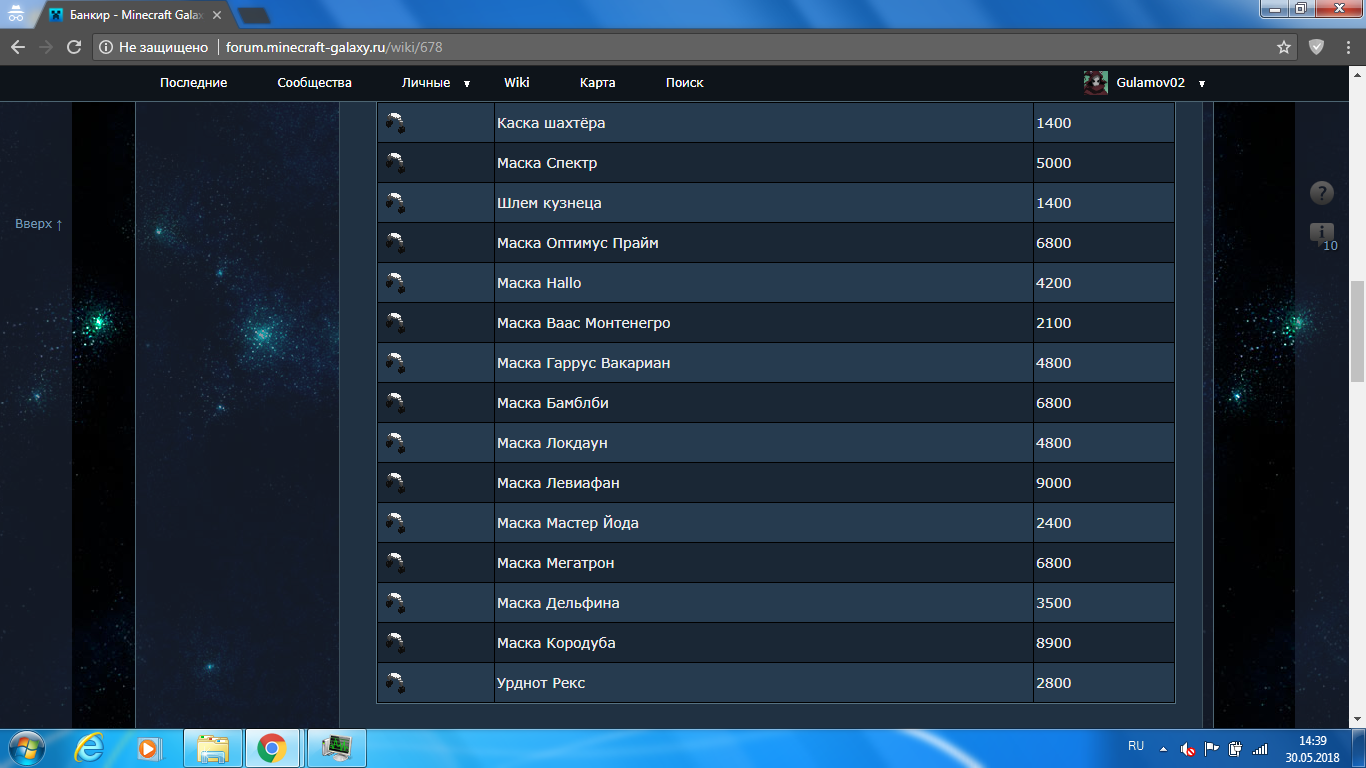This screenshot has width=1366, height=768.
Task: Click the reload page icon
Action: point(73,47)
